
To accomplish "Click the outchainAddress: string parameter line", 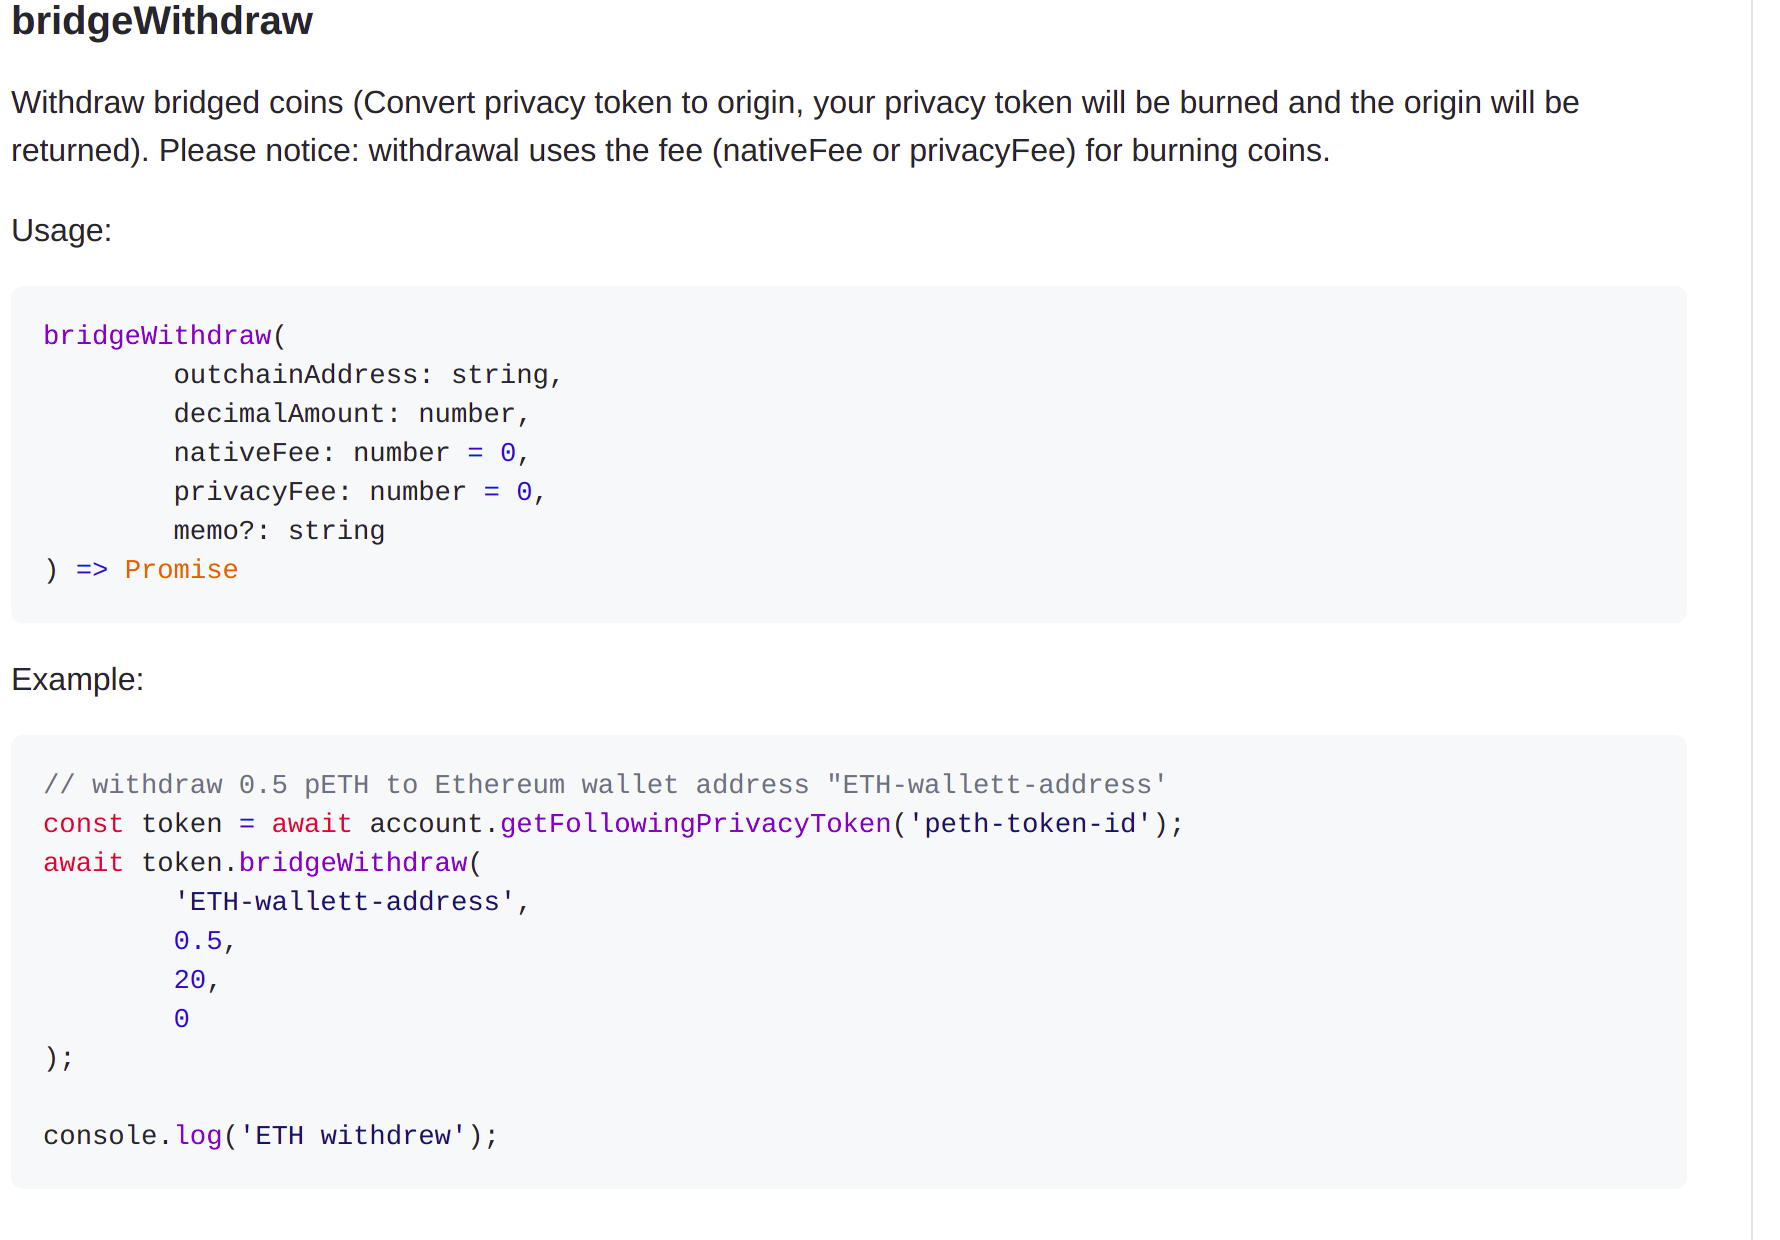I will pyautogui.click(x=368, y=375).
